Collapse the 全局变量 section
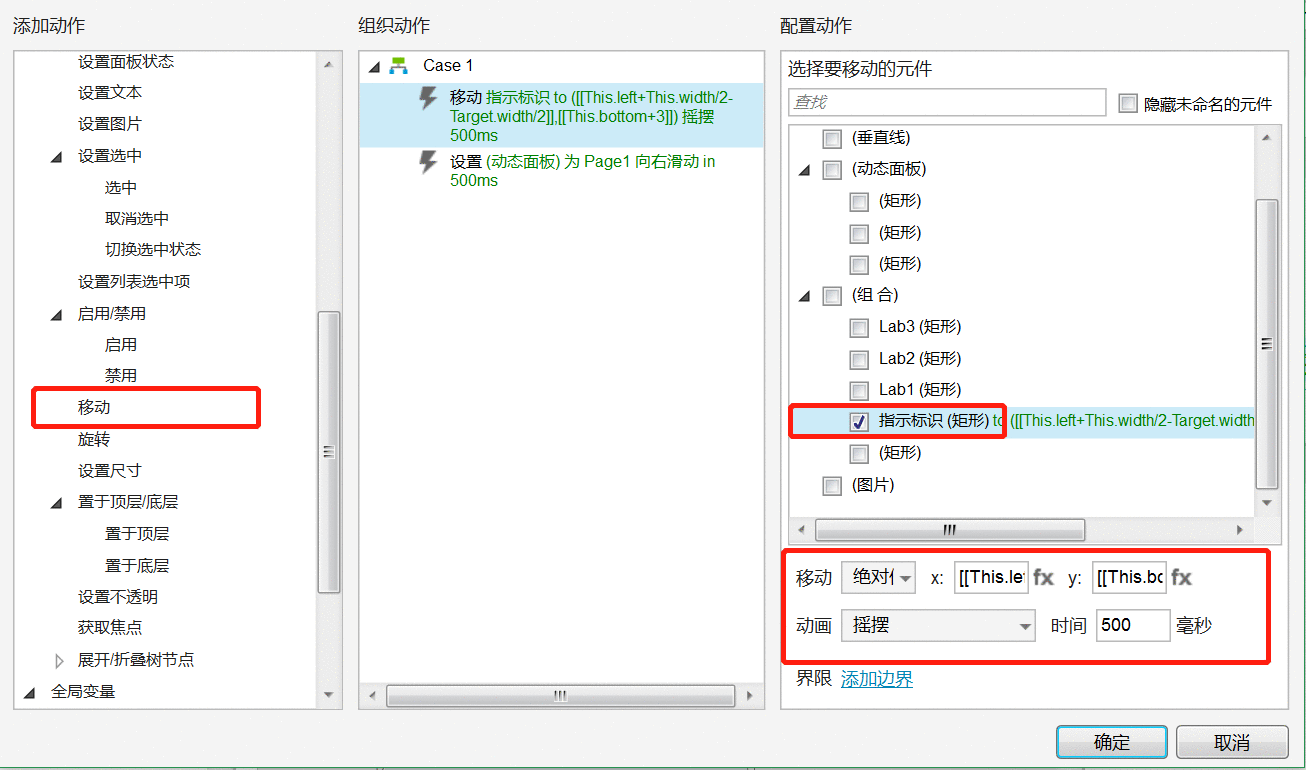The image size is (1306, 770). tap(30, 692)
